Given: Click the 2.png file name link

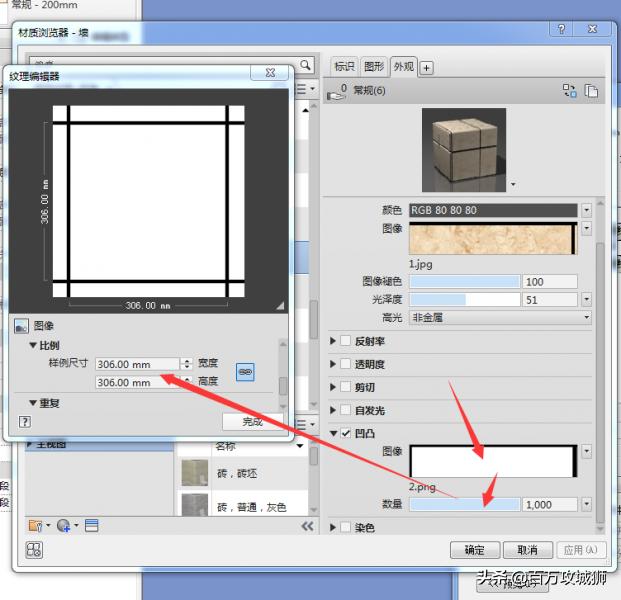Looking at the screenshot, I should [422, 486].
